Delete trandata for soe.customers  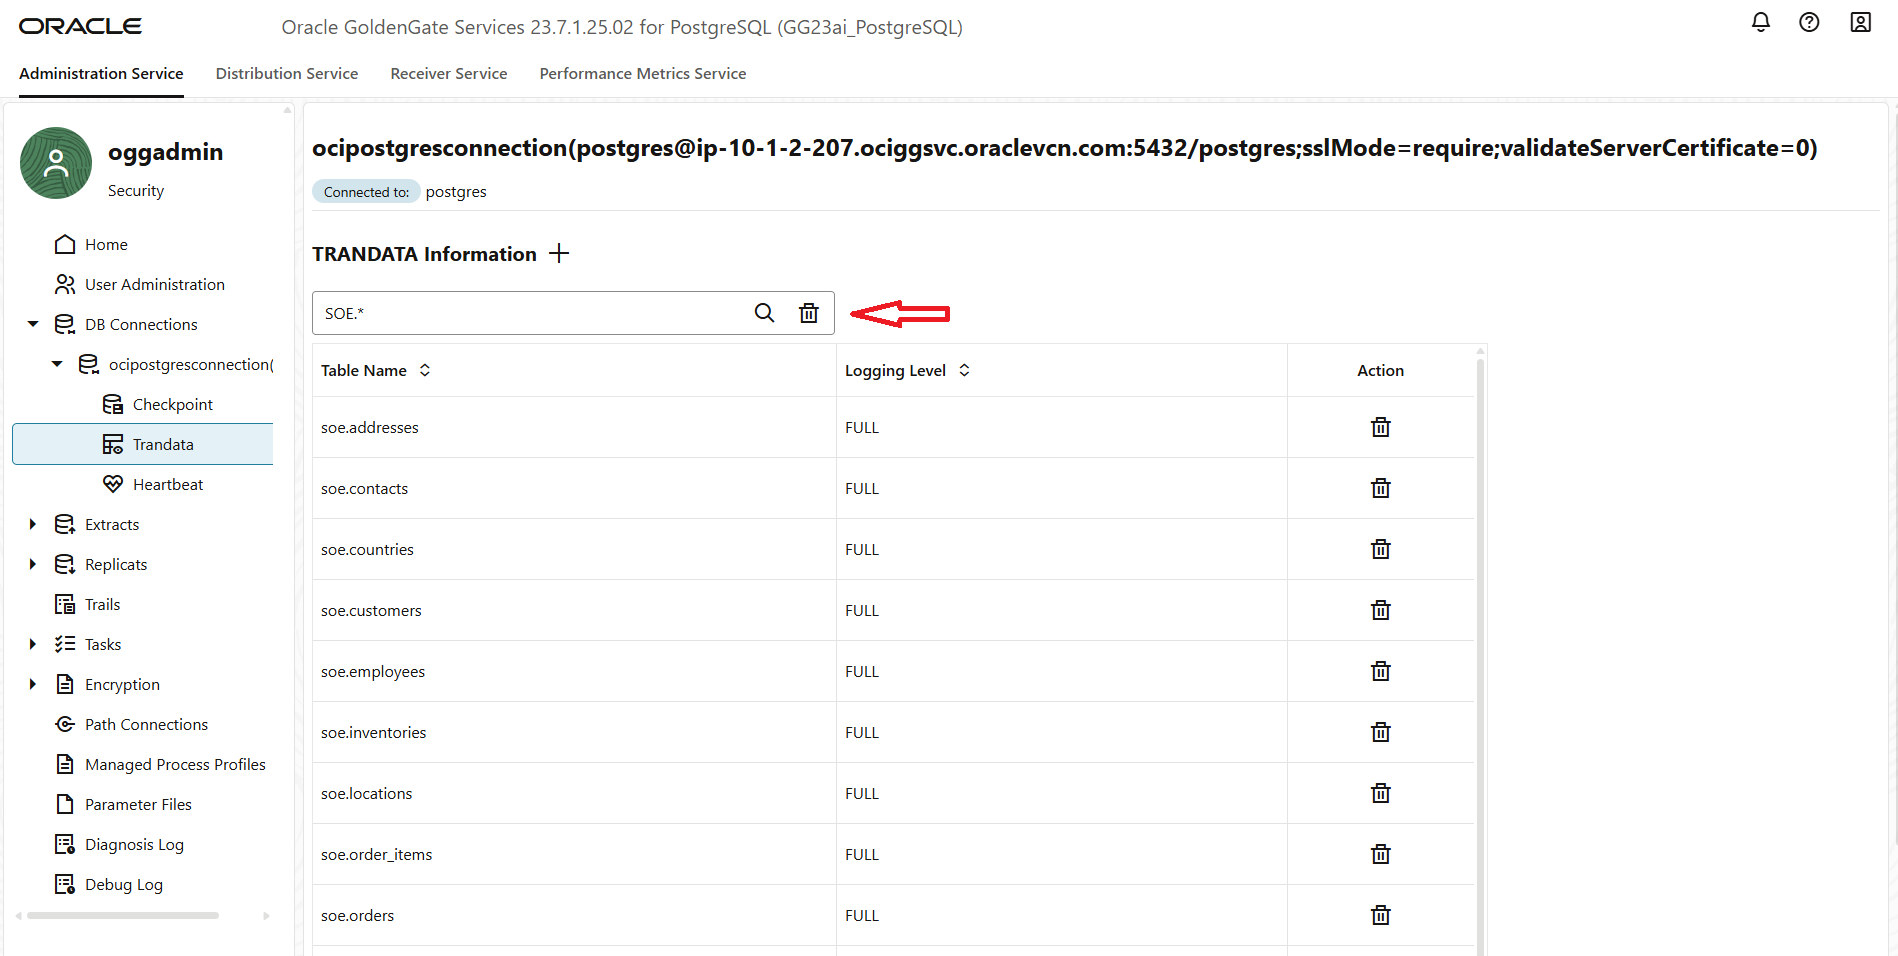pyautogui.click(x=1381, y=610)
